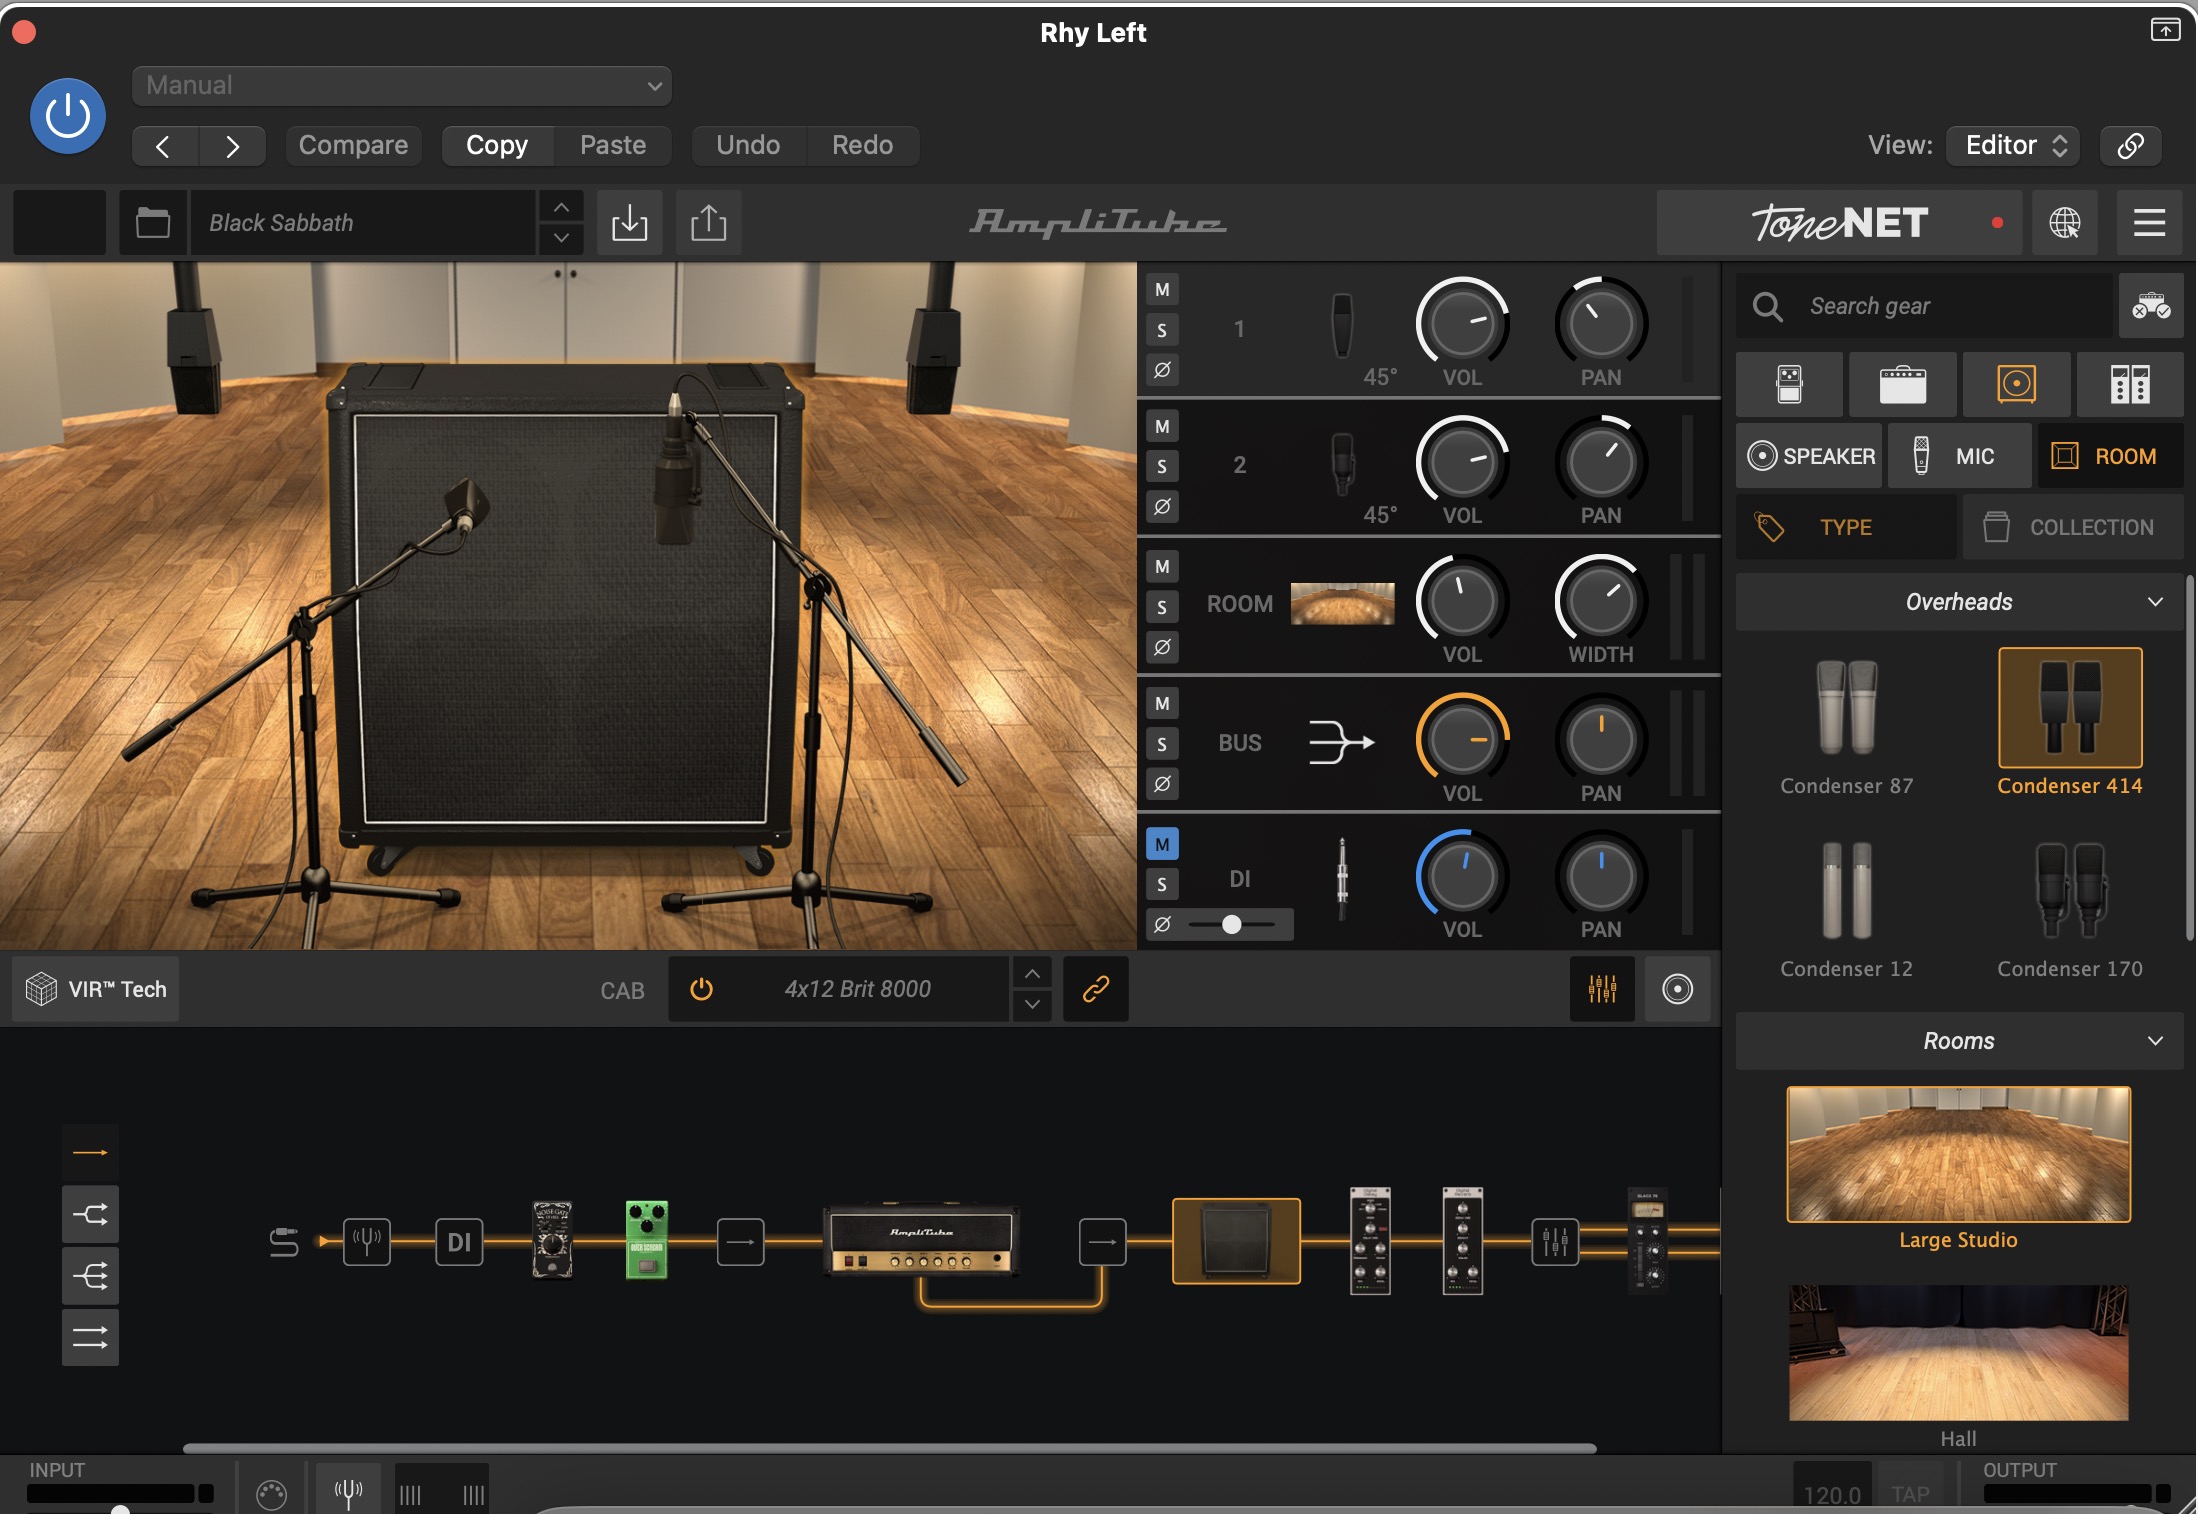Go to previous preset arrow
The width and height of the screenshot is (2198, 1514).
pos(164,146)
